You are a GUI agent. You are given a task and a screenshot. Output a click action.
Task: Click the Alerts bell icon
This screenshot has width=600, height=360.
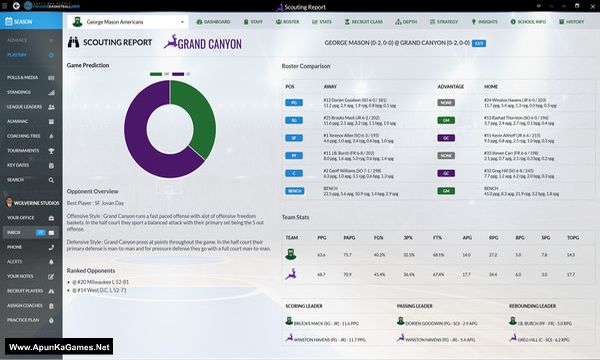click(51, 262)
